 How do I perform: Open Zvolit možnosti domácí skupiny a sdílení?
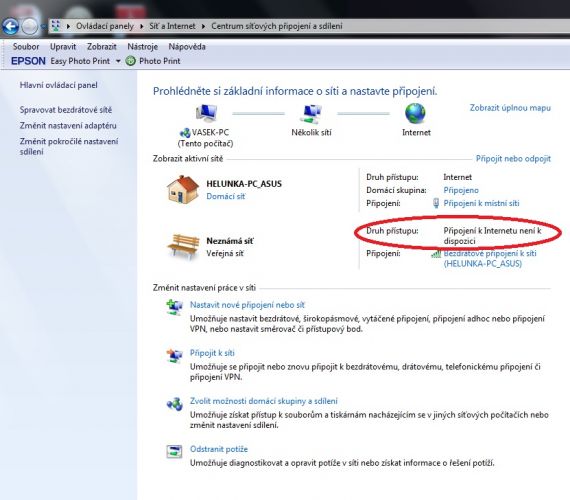click(264, 401)
